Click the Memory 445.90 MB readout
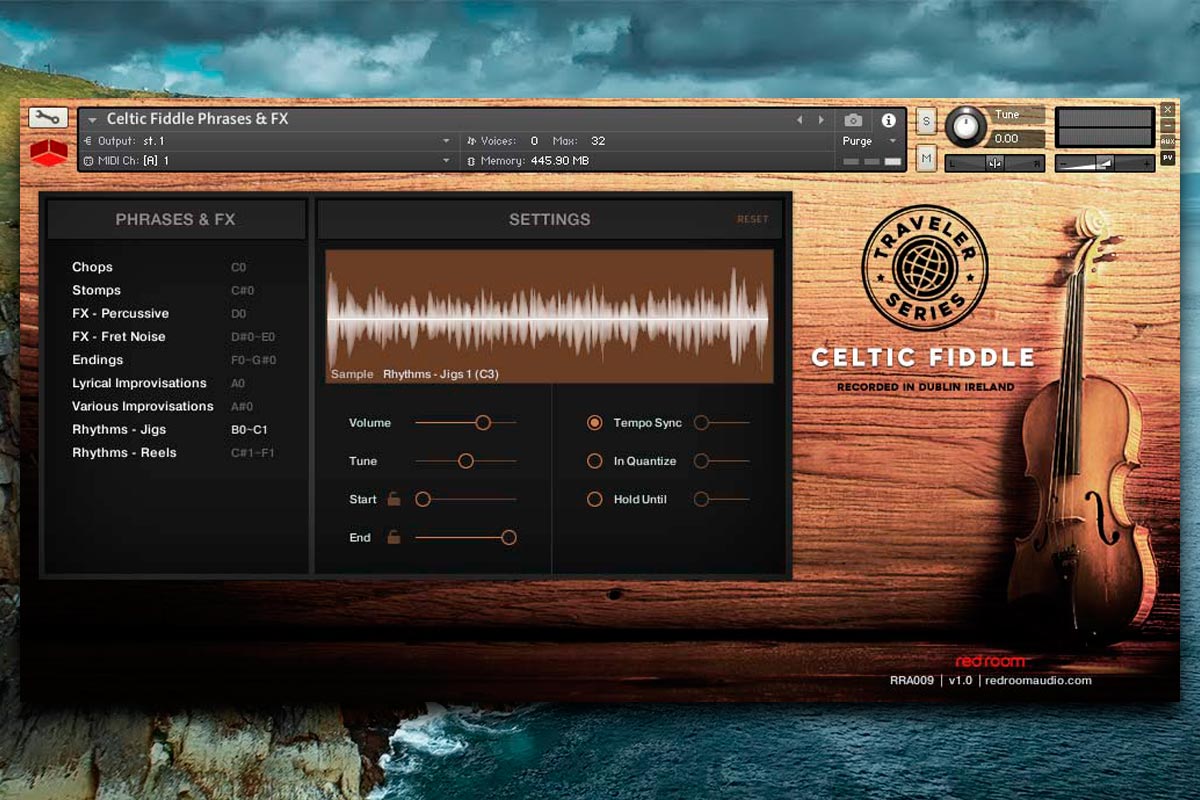The image size is (1200, 800). tap(537, 160)
